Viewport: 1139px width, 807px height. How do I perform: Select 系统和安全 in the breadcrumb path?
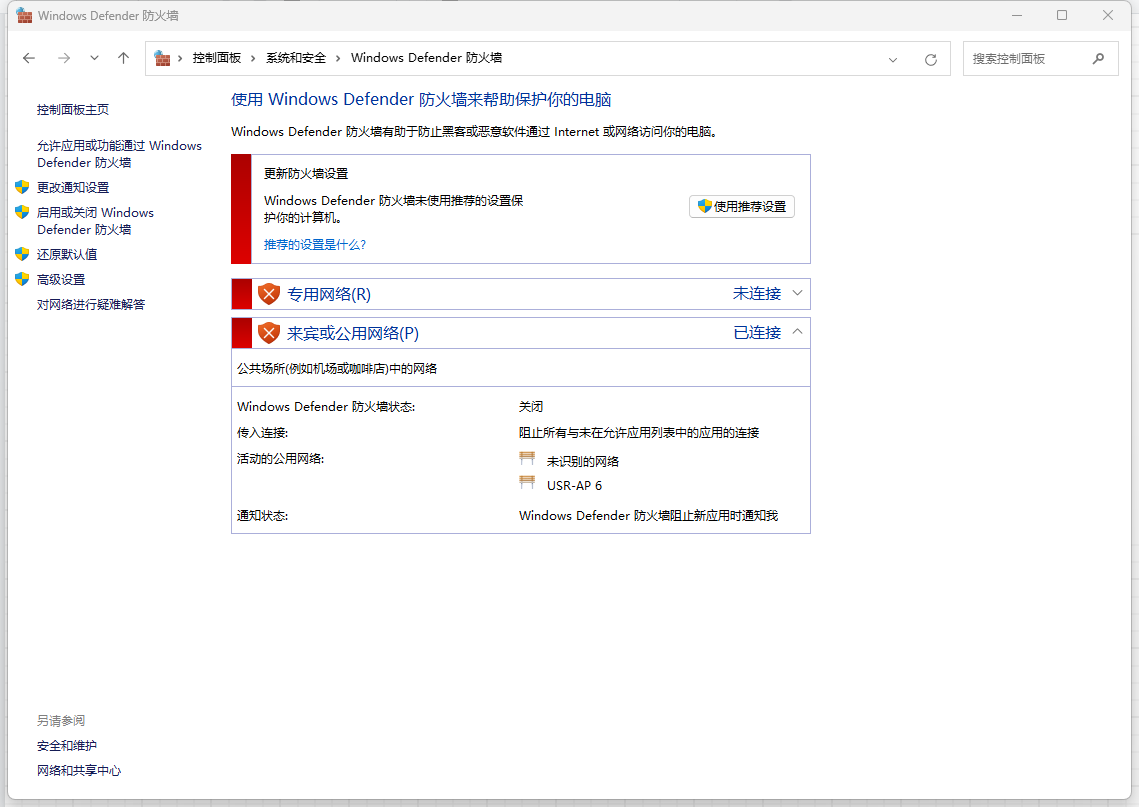(x=296, y=58)
